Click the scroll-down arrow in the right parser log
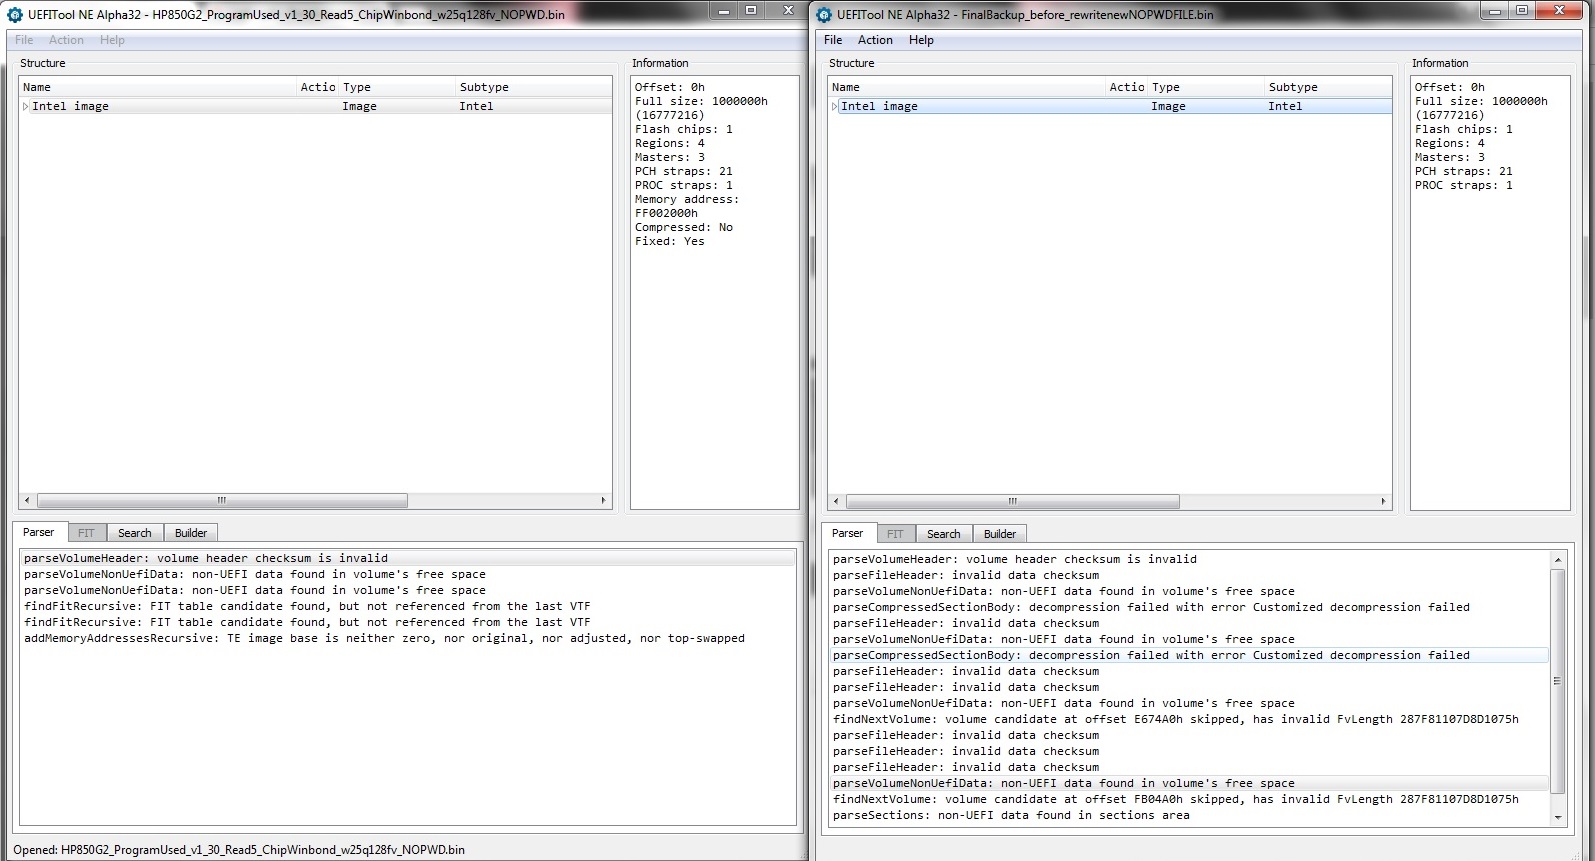Image resolution: width=1595 pixels, height=861 pixels. click(x=1557, y=817)
